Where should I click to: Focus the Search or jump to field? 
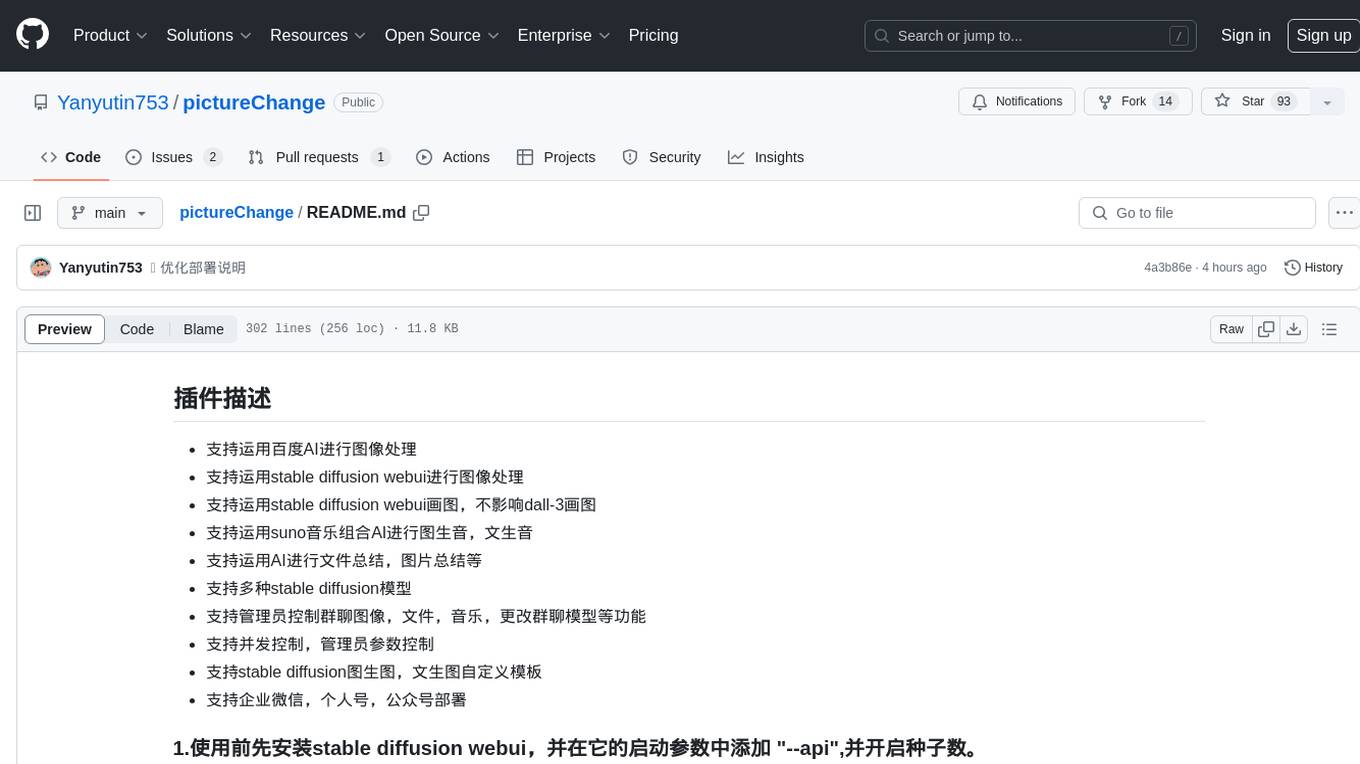tap(1031, 36)
